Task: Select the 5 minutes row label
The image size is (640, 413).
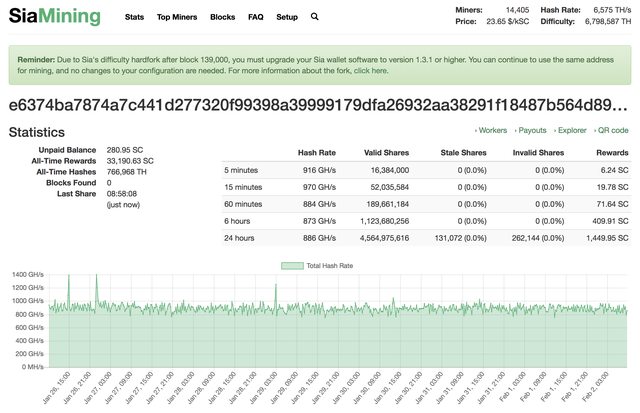Action: click(x=241, y=170)
